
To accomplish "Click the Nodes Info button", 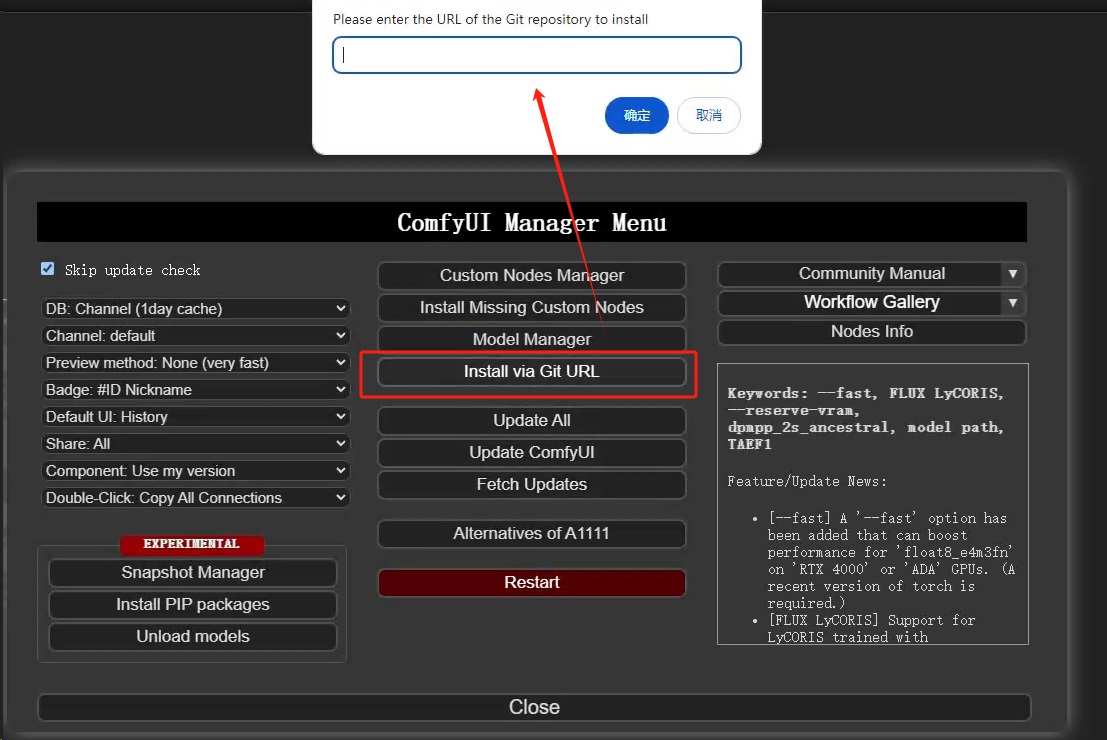I will pyautogui.click(x=872, y=332).
